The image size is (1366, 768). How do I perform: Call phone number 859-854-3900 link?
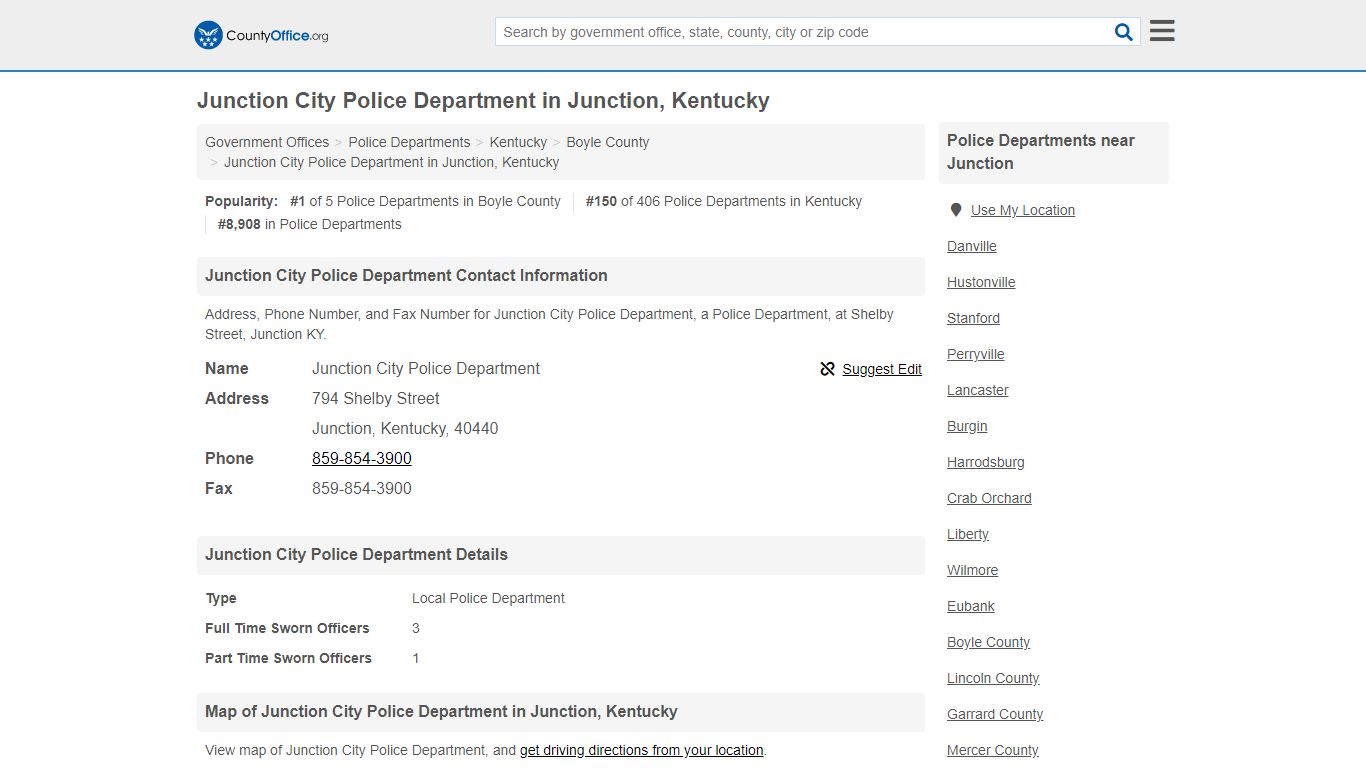point(362,458)
